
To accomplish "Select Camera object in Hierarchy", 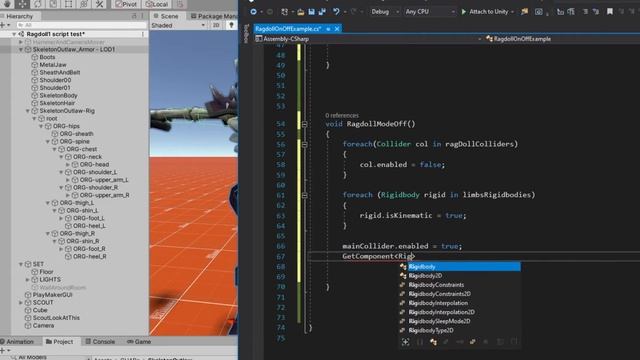I will click(x=43, y=325).
